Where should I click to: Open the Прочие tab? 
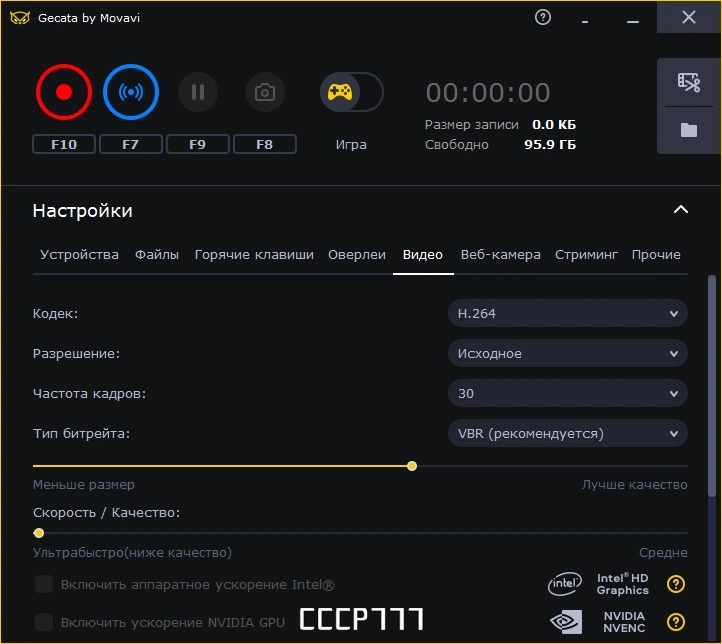656,255
